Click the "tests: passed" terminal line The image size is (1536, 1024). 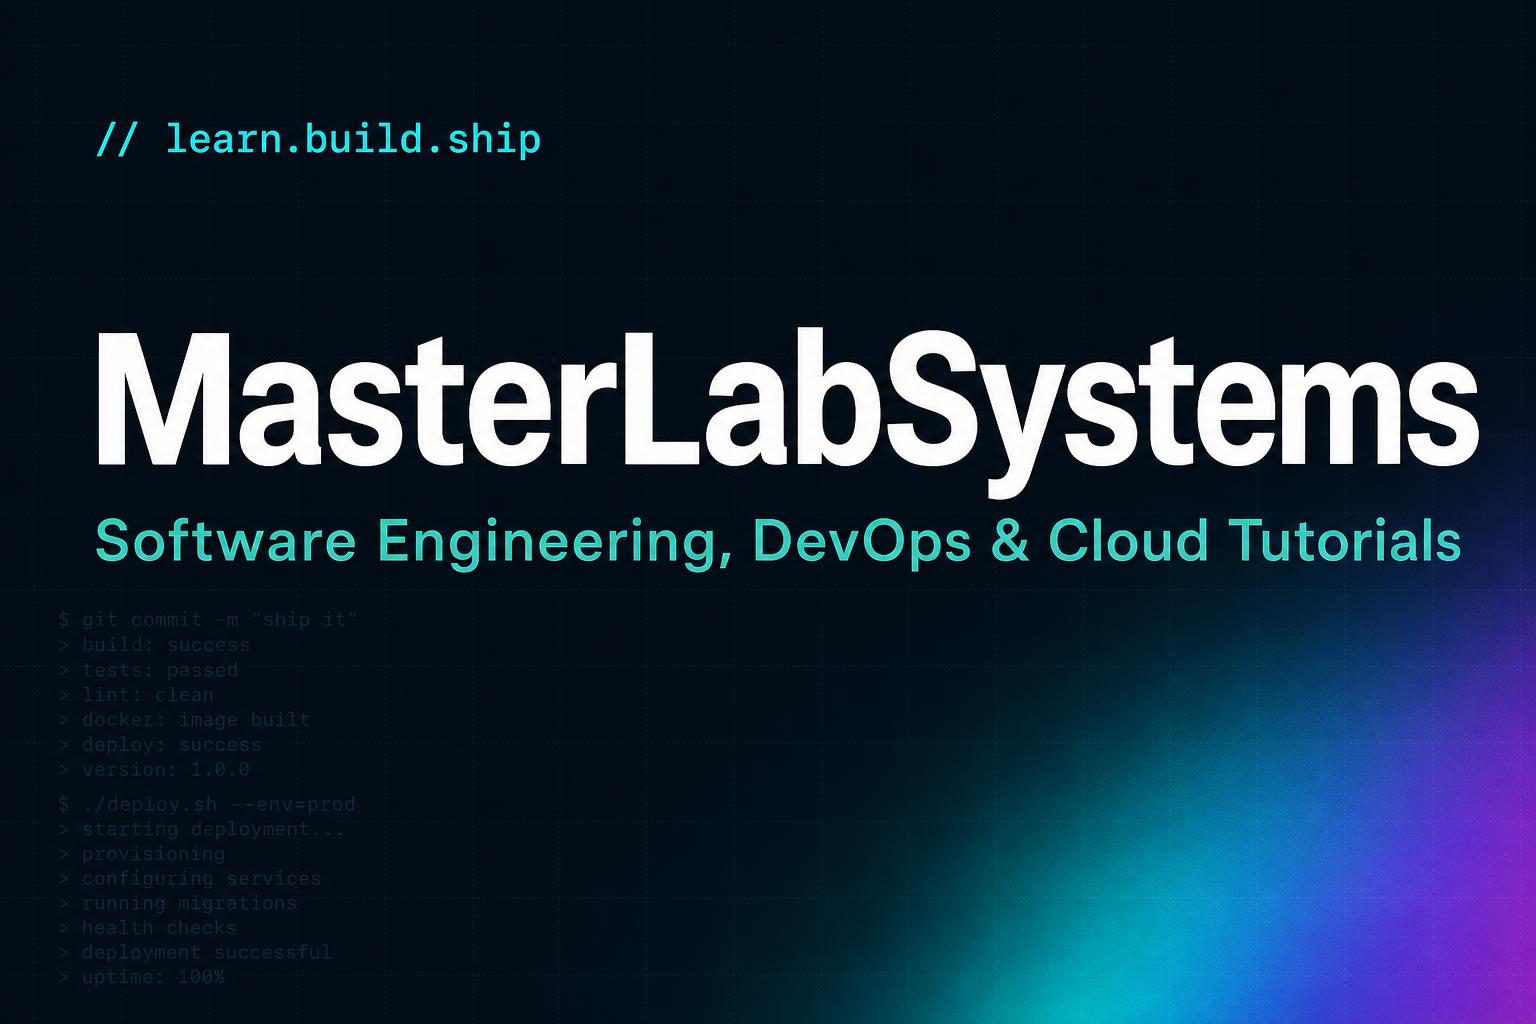(148, 670)
